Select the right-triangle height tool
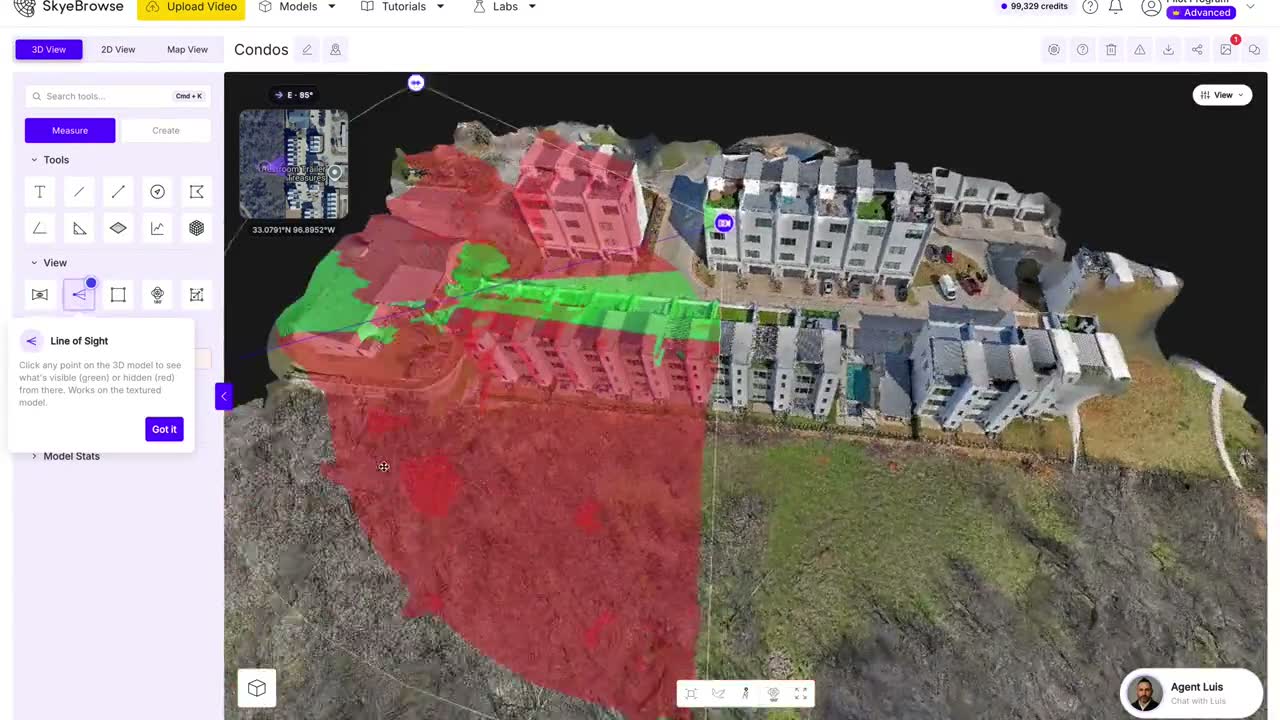The image size is (1280, 720). (x=79, y=228)
